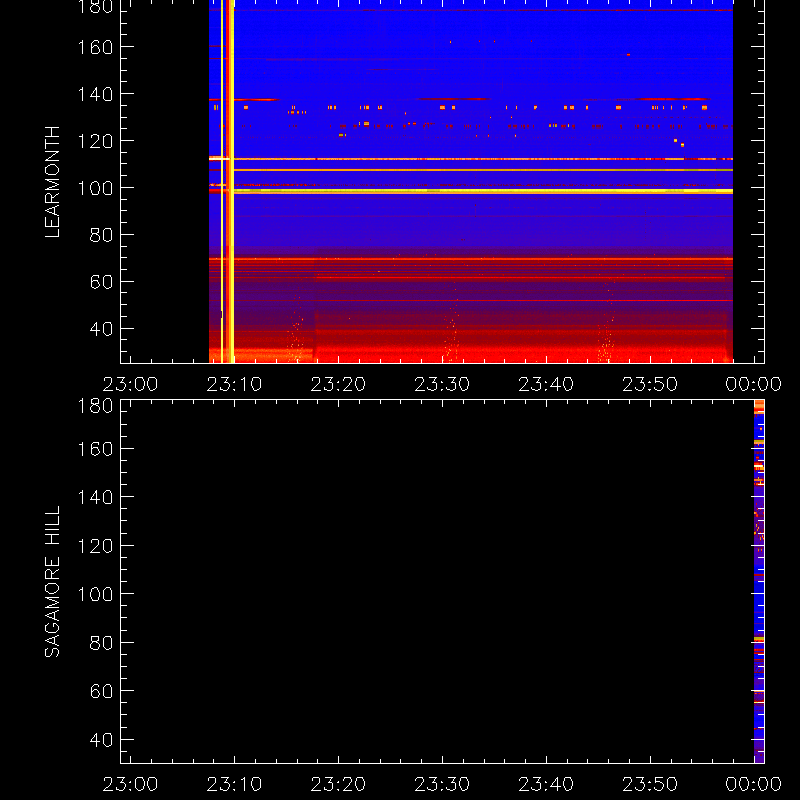
Task: Click 23:50 time label under Sagamore Hill plot
Action: tap(651, 784)
